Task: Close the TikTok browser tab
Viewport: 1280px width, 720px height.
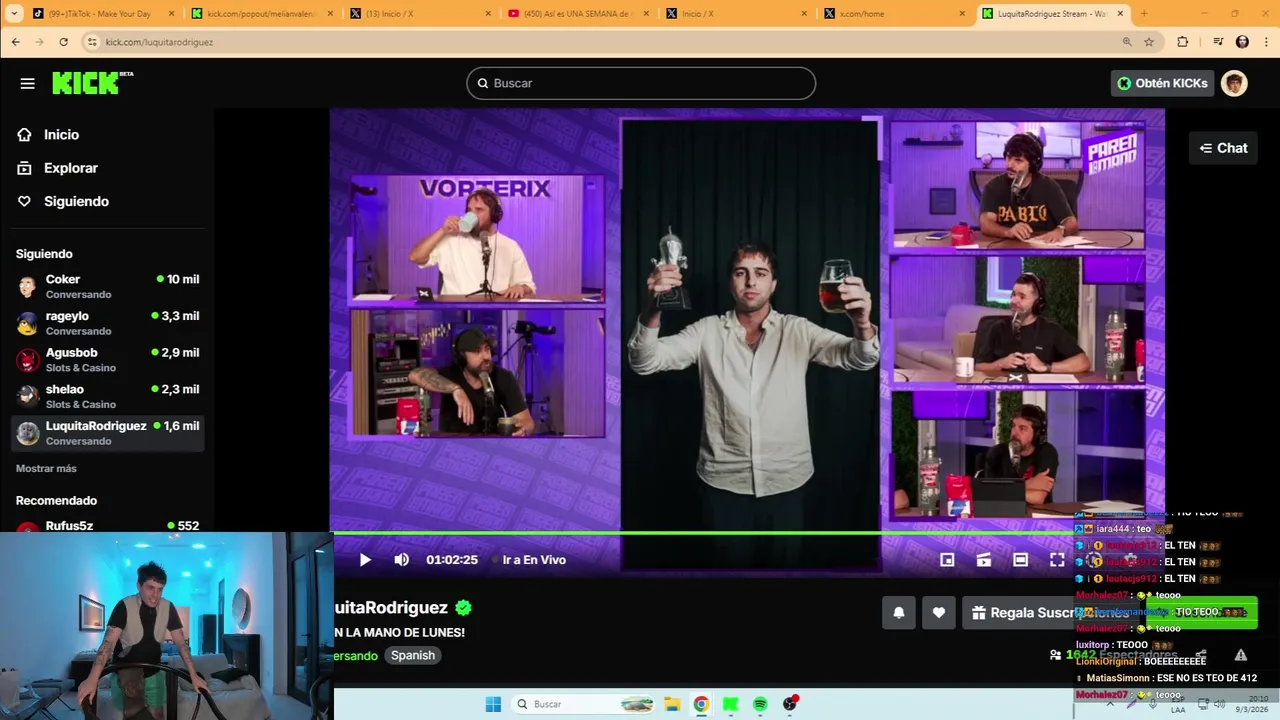Action: 171,13
